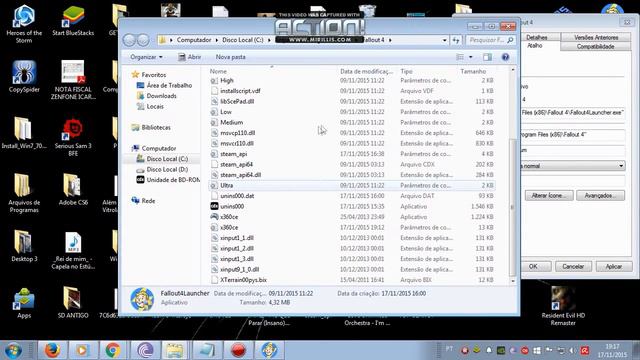
Task: Select Bibliotecas in navigation pane
Action: click(x=156, y=127)
